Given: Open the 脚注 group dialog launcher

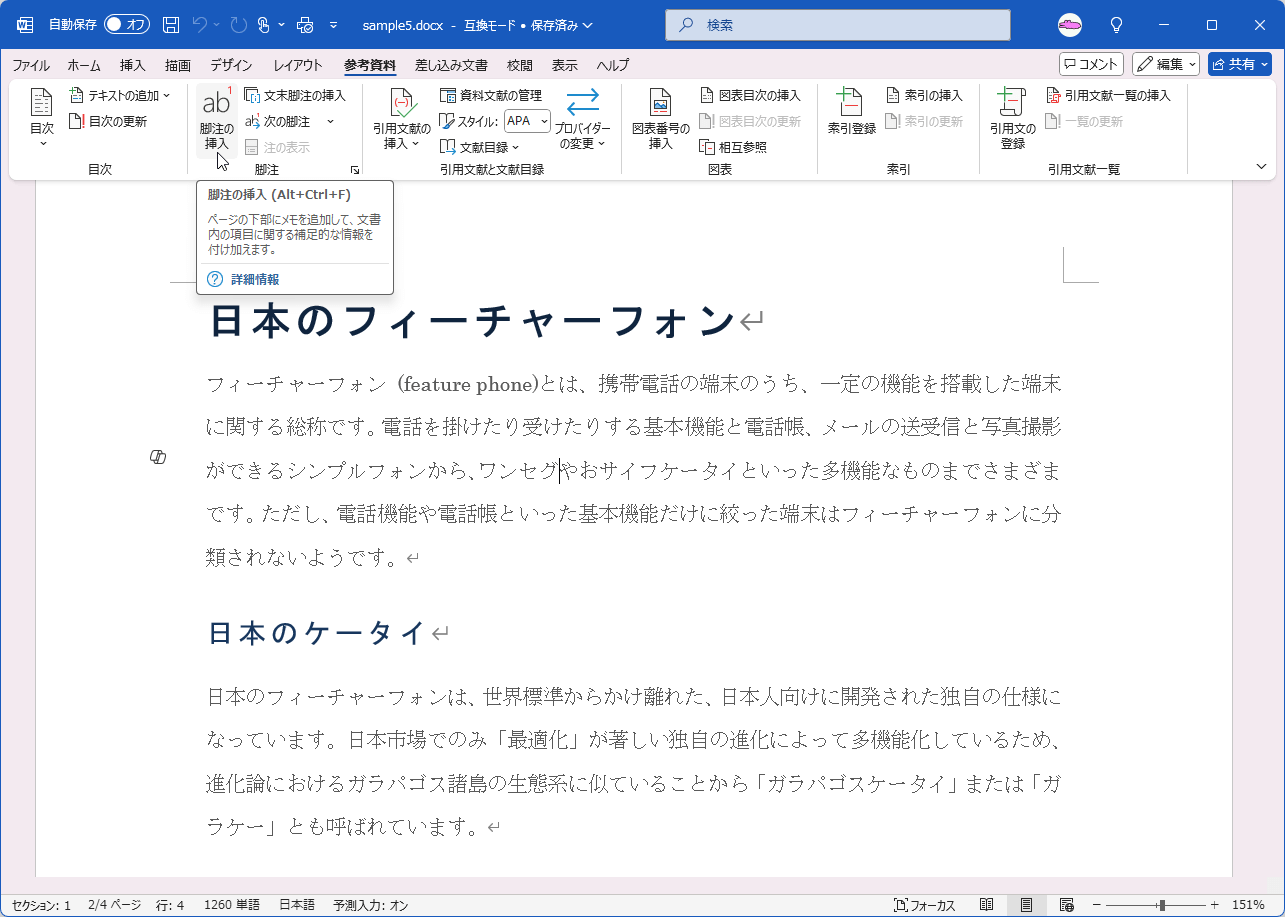Looking at the screenshot, I should click(355, 170).
